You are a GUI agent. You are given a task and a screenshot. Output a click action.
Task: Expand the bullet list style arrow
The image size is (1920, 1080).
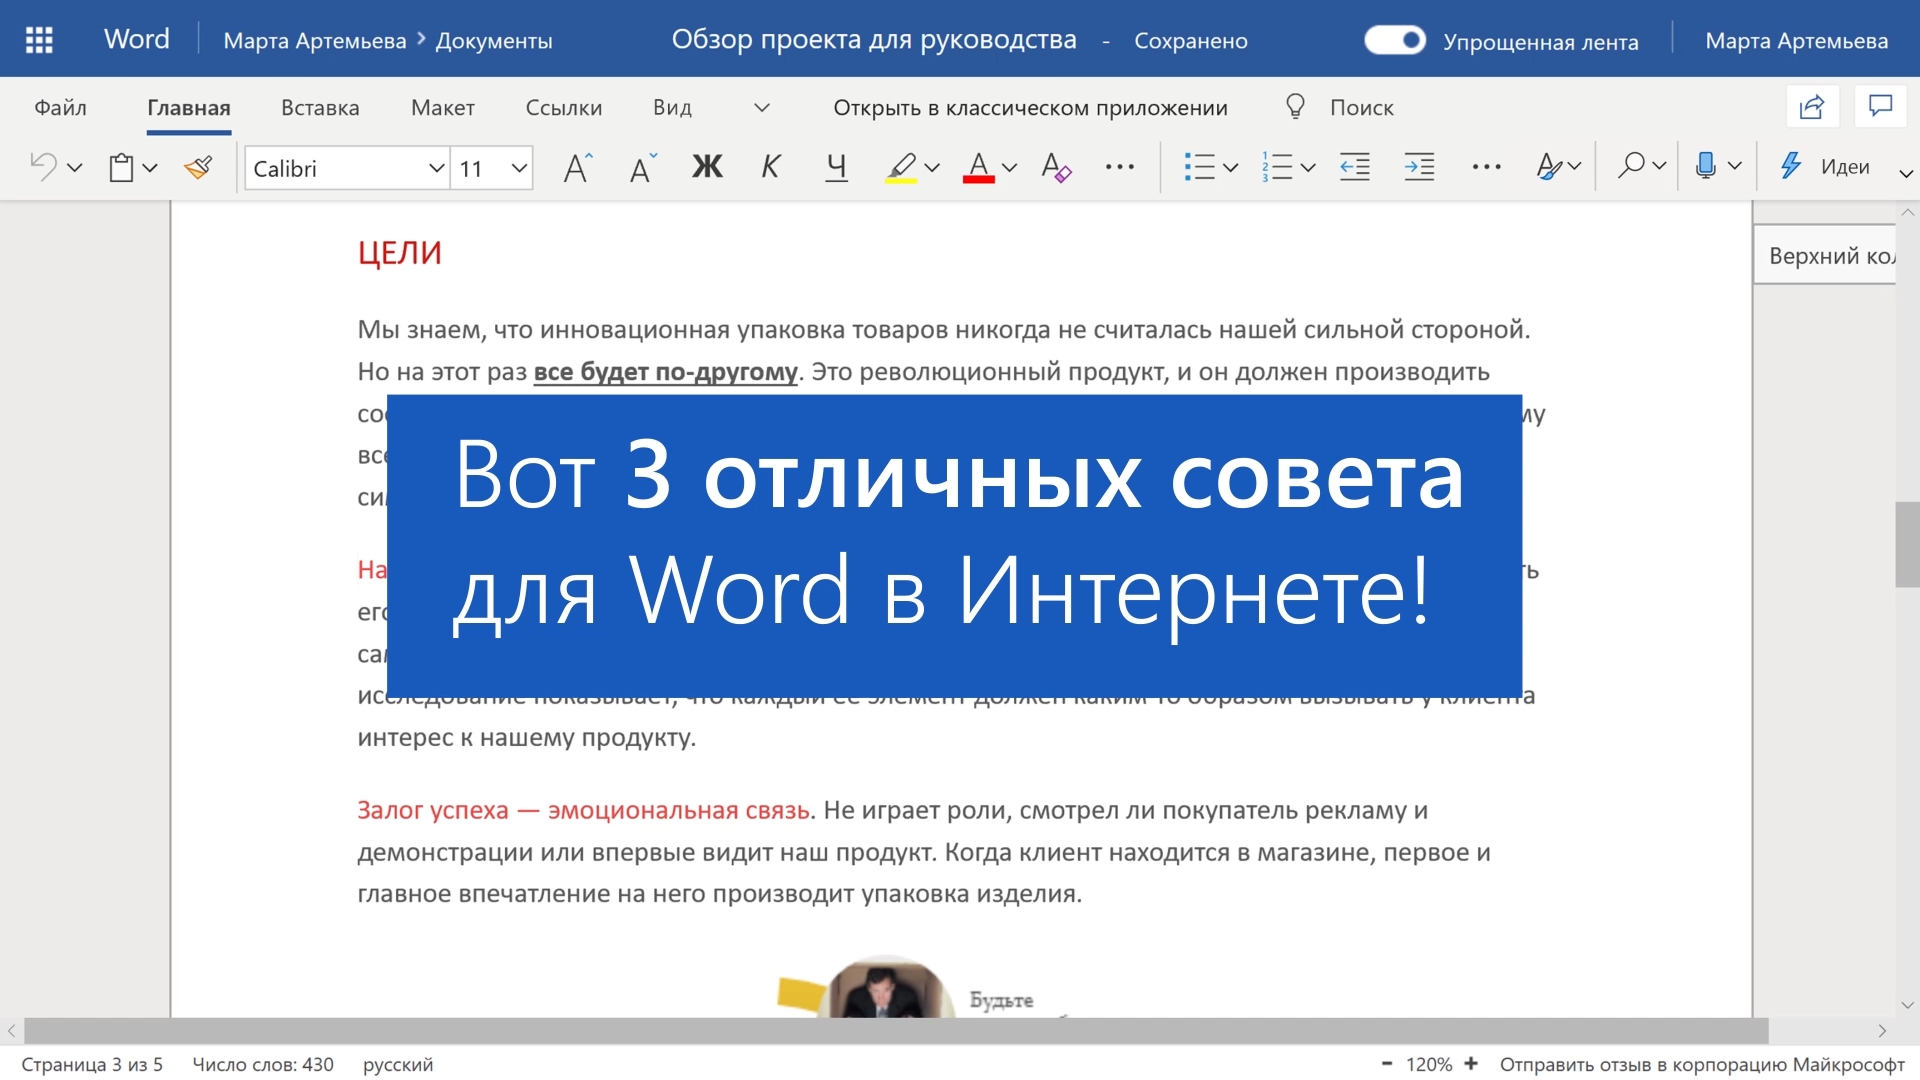coord(1230,168)
